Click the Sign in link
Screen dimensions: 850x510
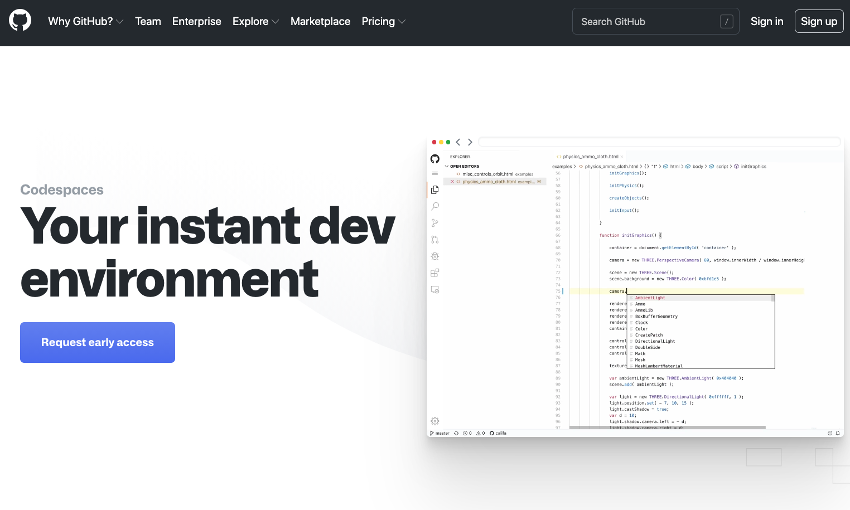[767, 21]
